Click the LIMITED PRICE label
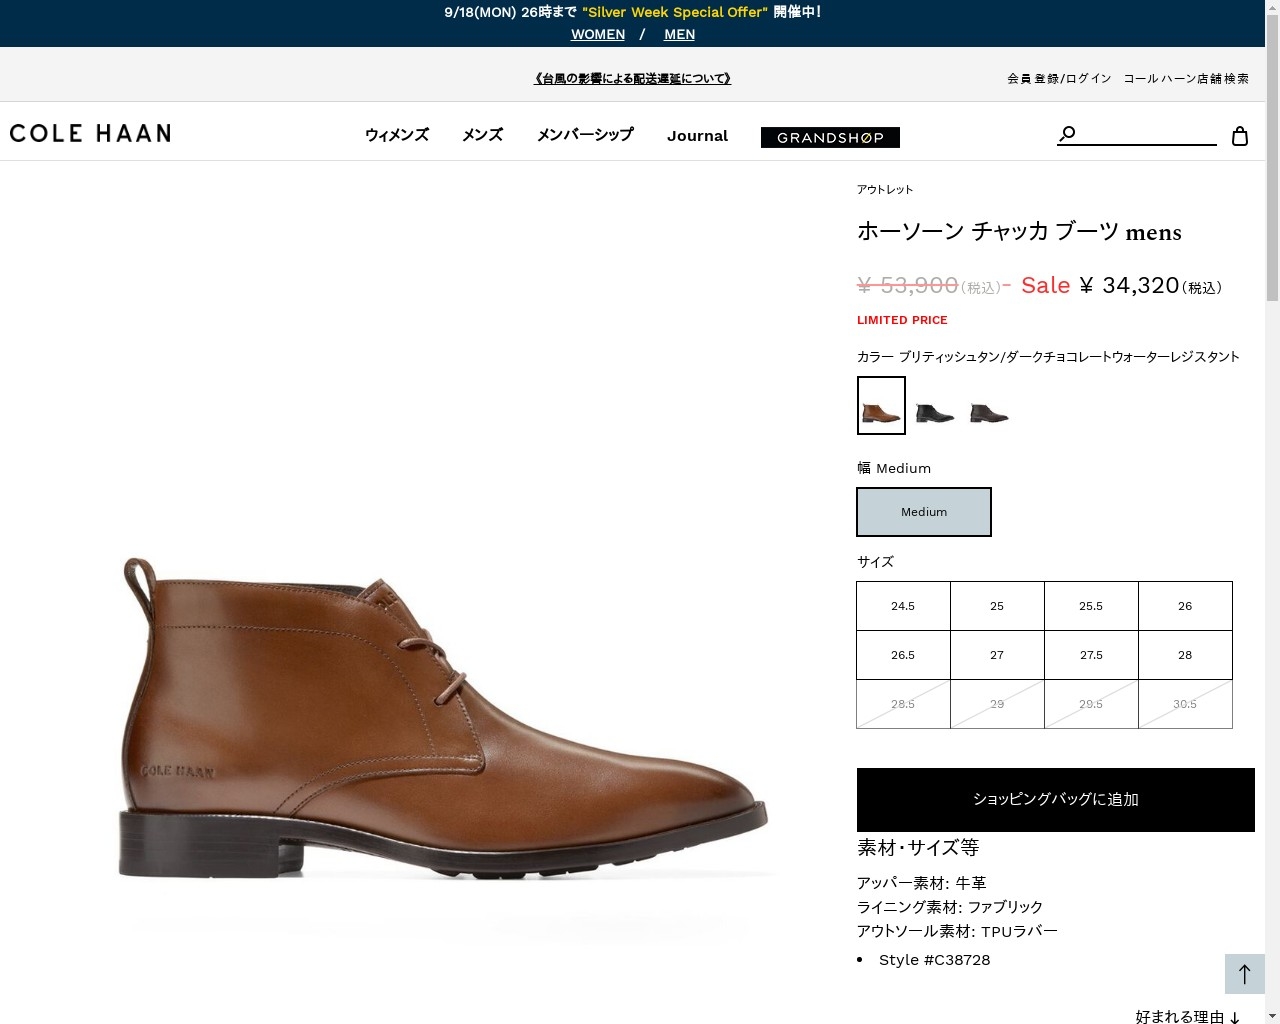 coord(902,320)
